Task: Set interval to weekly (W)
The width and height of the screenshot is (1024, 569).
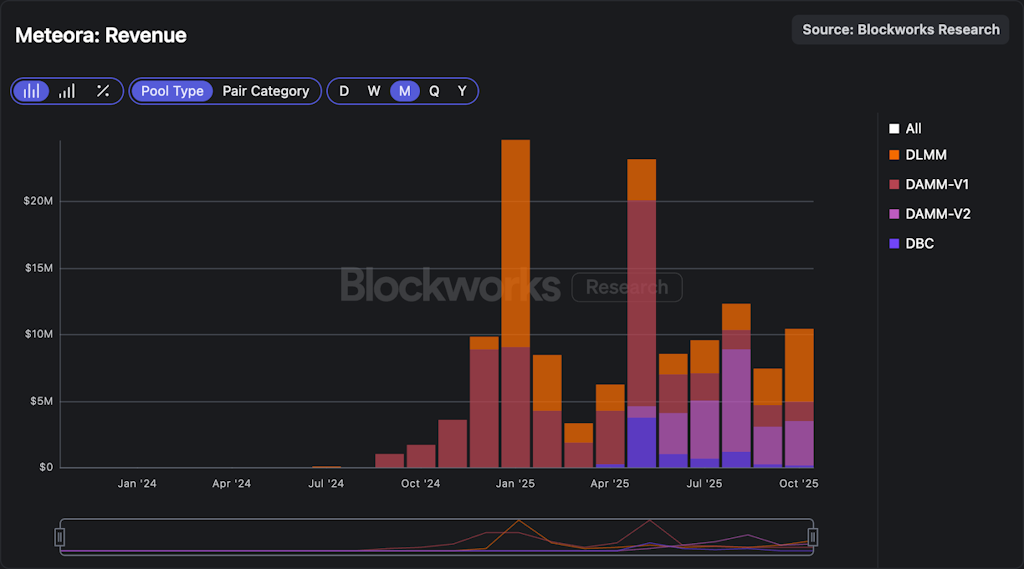Action: coord(373,91)
